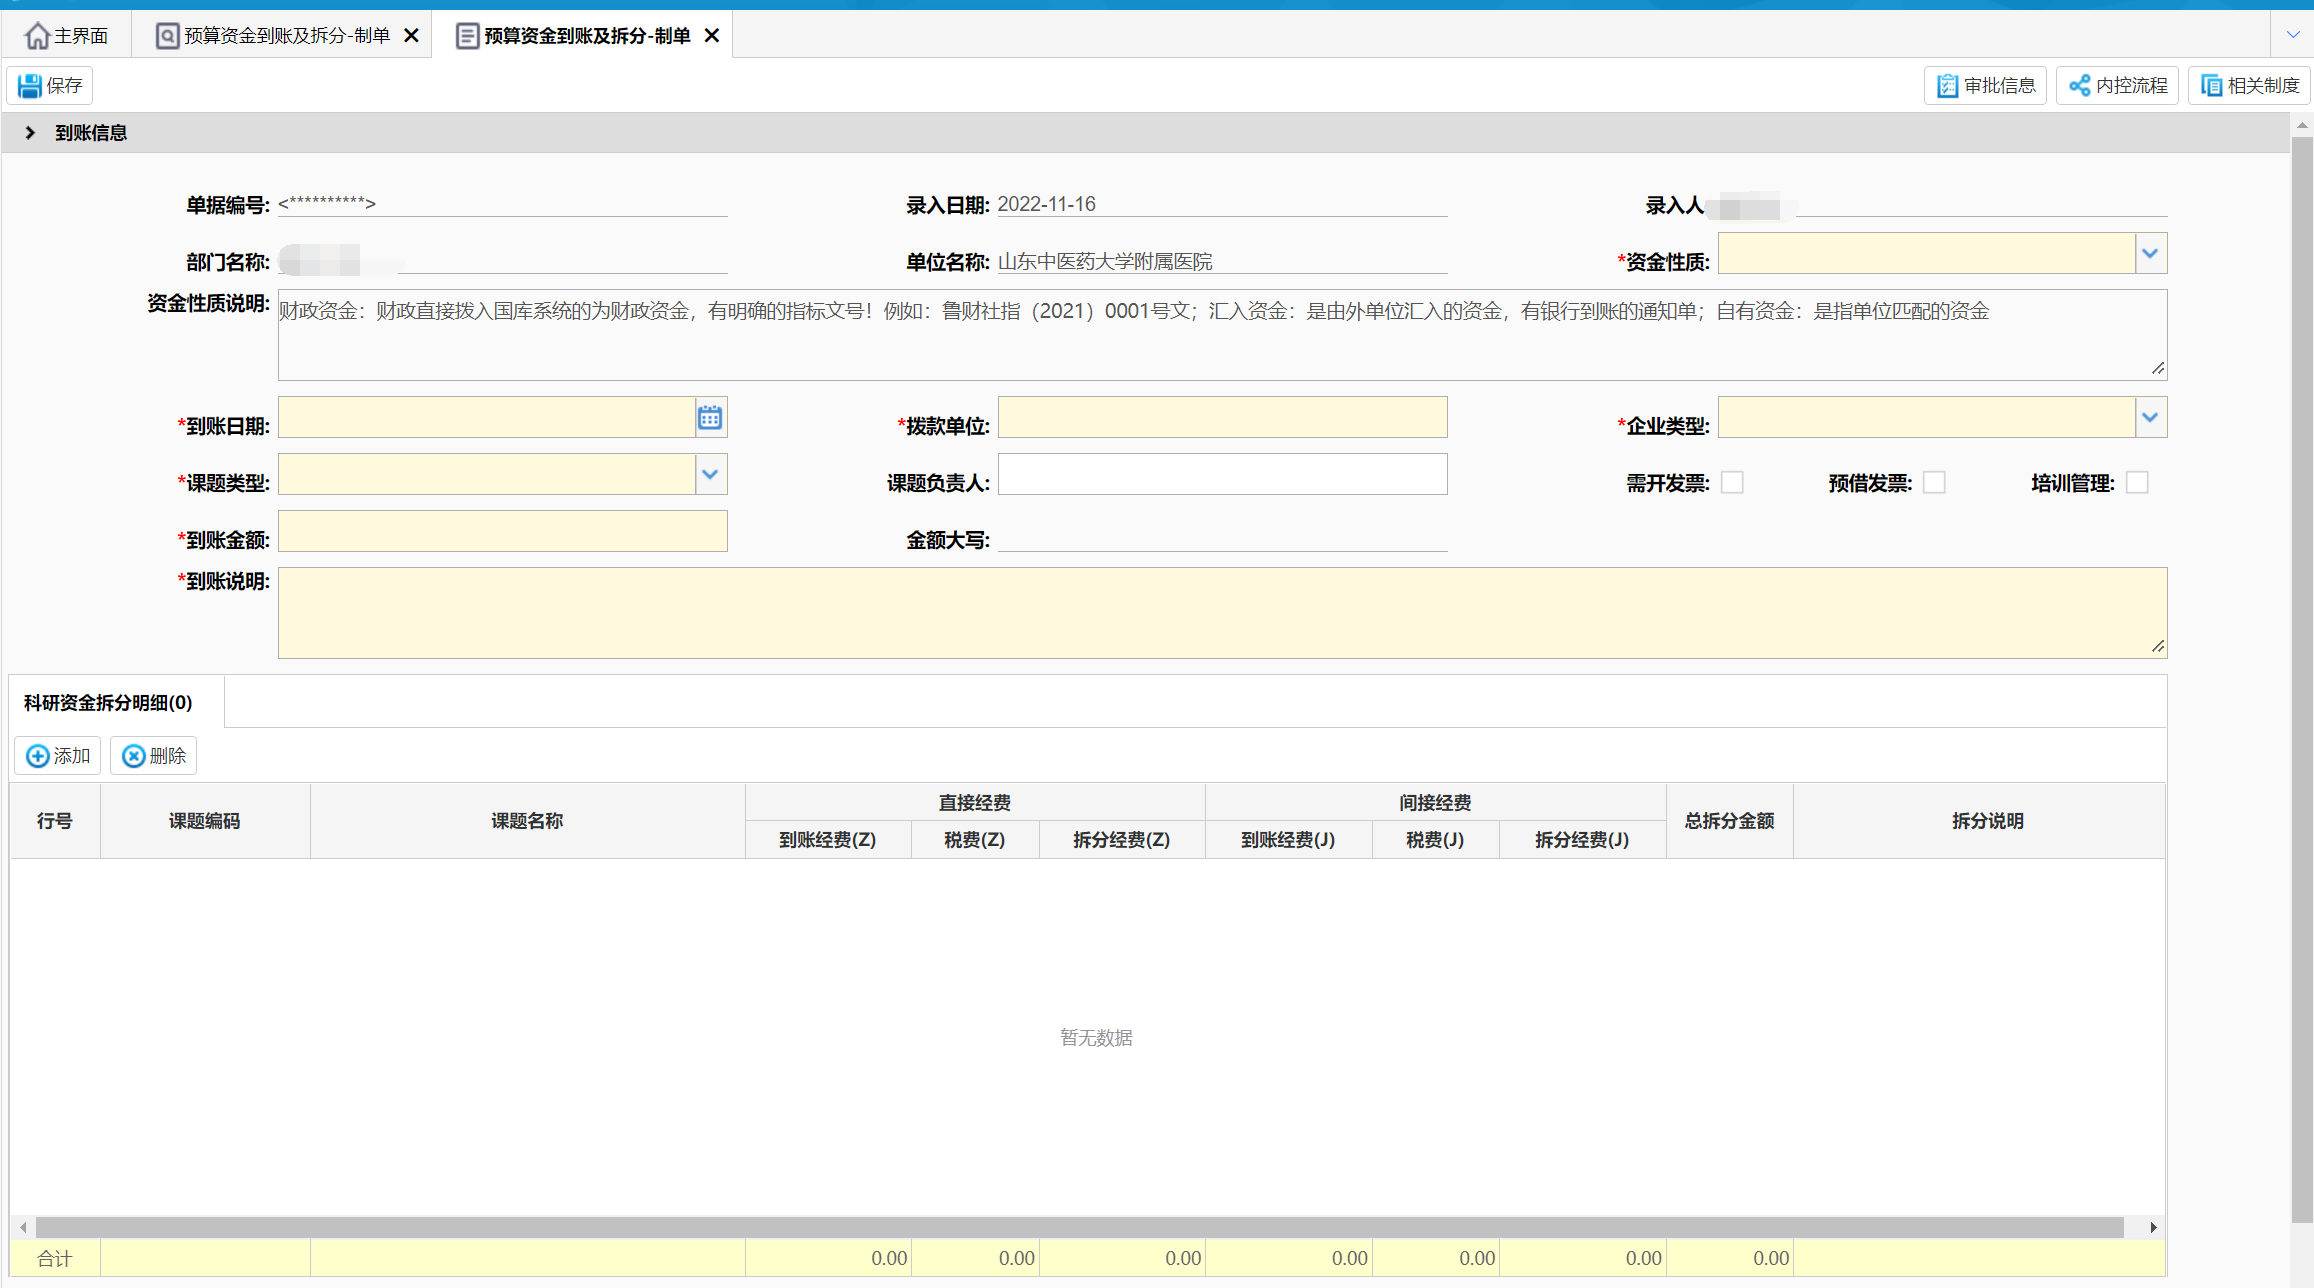Screen dimensions: 2314x1288
Task: Click the horizontal scrollbar left arrow
Action: tap(23, 1227)
